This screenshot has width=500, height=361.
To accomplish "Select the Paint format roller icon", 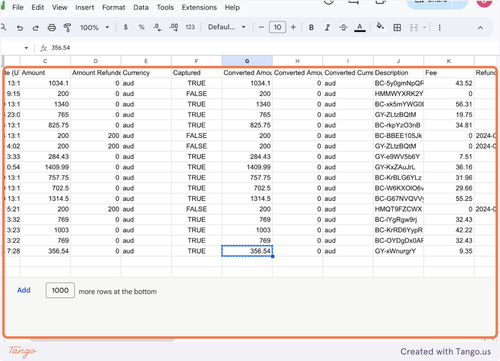I will coord(67,28).
